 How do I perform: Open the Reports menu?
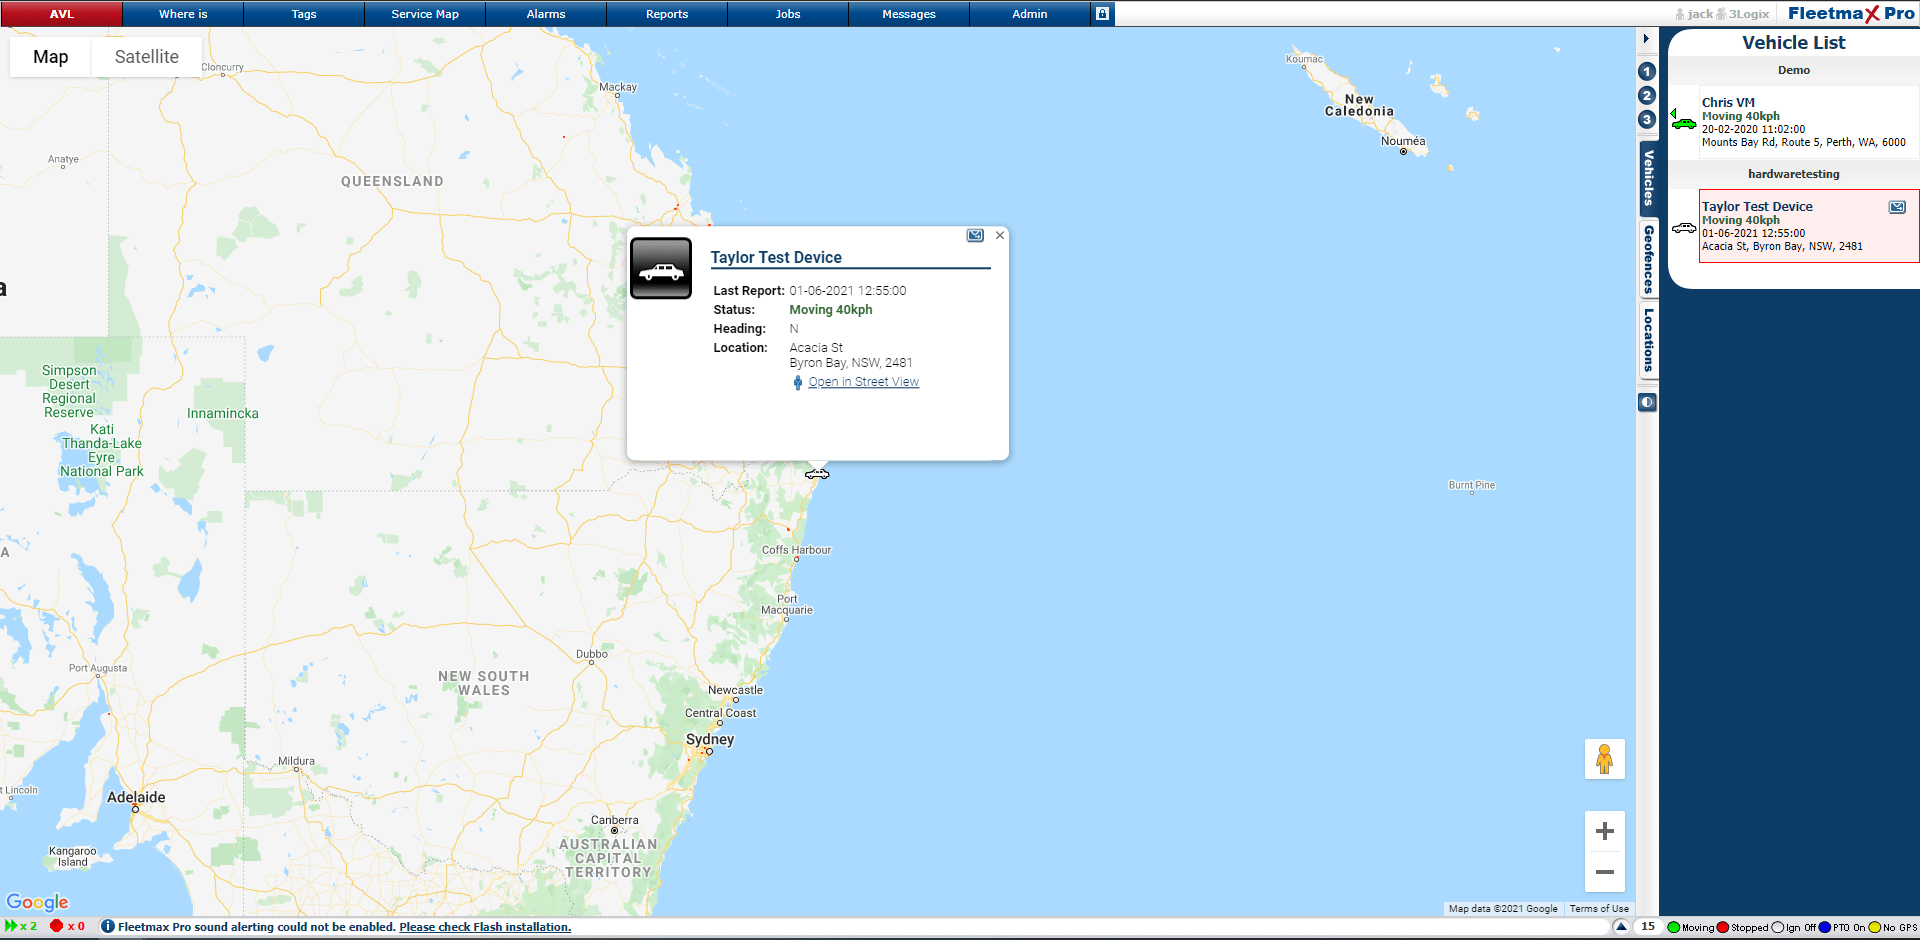tap(667, 14)
